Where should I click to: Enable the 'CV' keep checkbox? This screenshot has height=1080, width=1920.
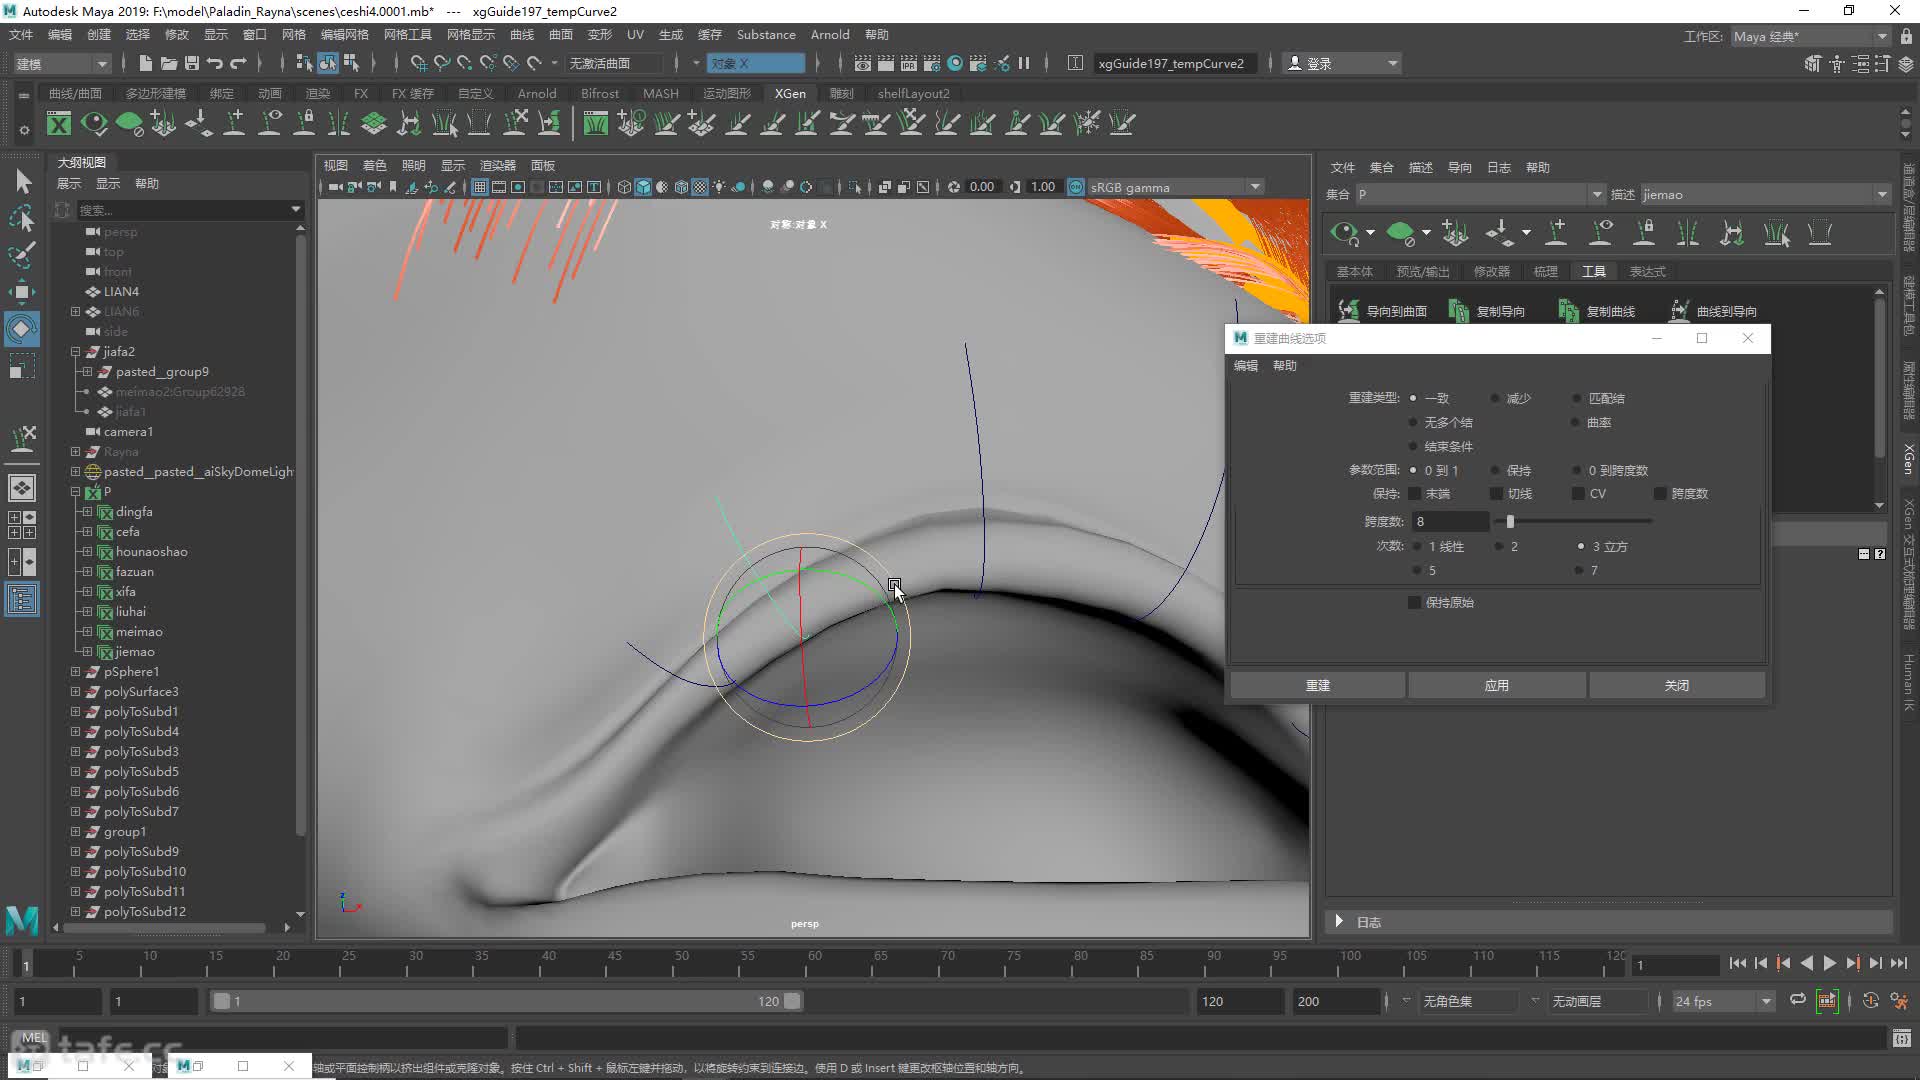pos(1578,494)
